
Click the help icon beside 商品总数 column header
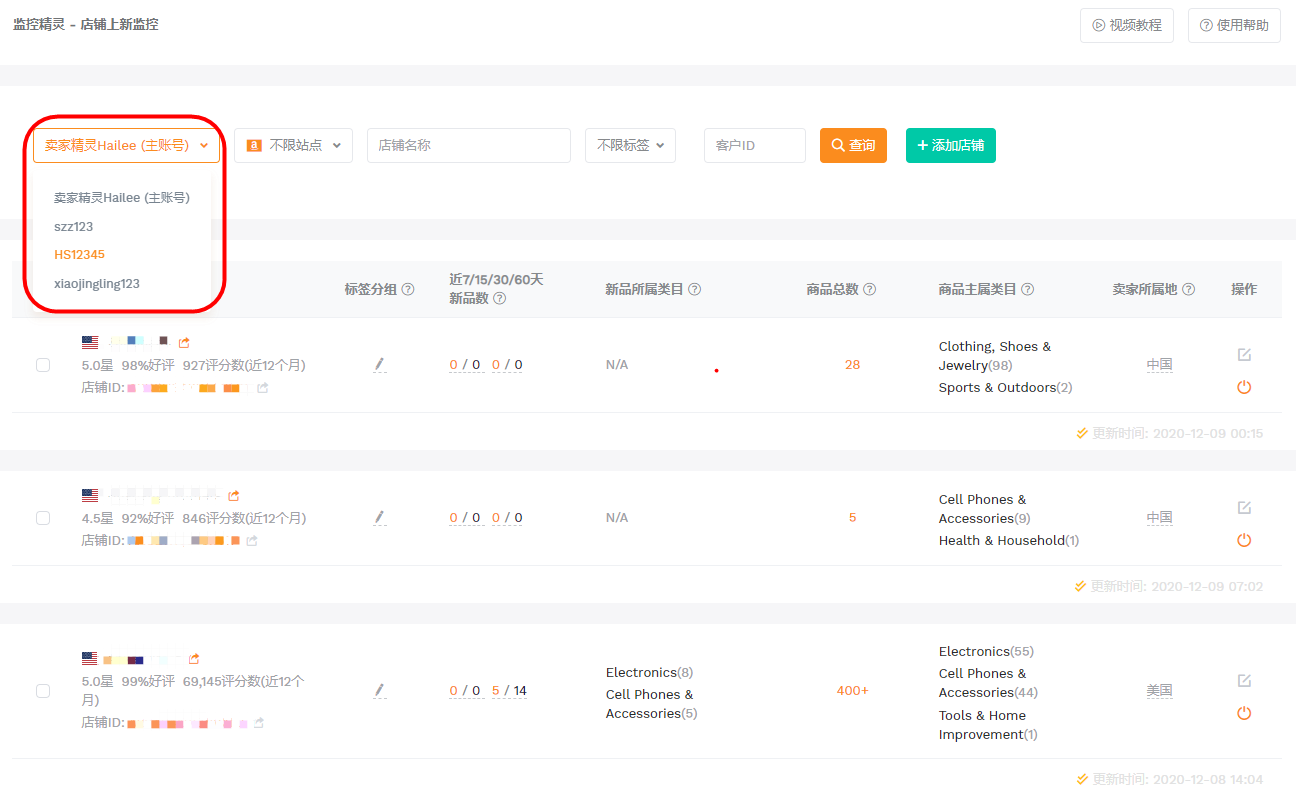click(x=870, y=289)
